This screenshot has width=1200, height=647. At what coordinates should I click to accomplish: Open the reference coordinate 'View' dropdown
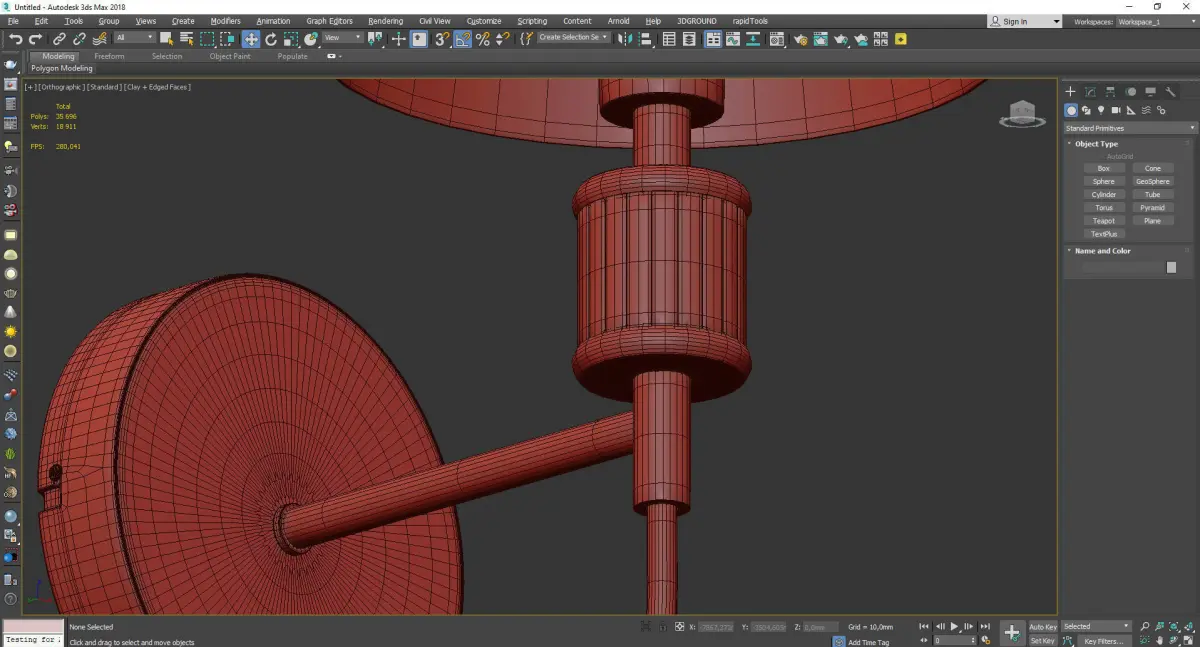click(342, 38)
